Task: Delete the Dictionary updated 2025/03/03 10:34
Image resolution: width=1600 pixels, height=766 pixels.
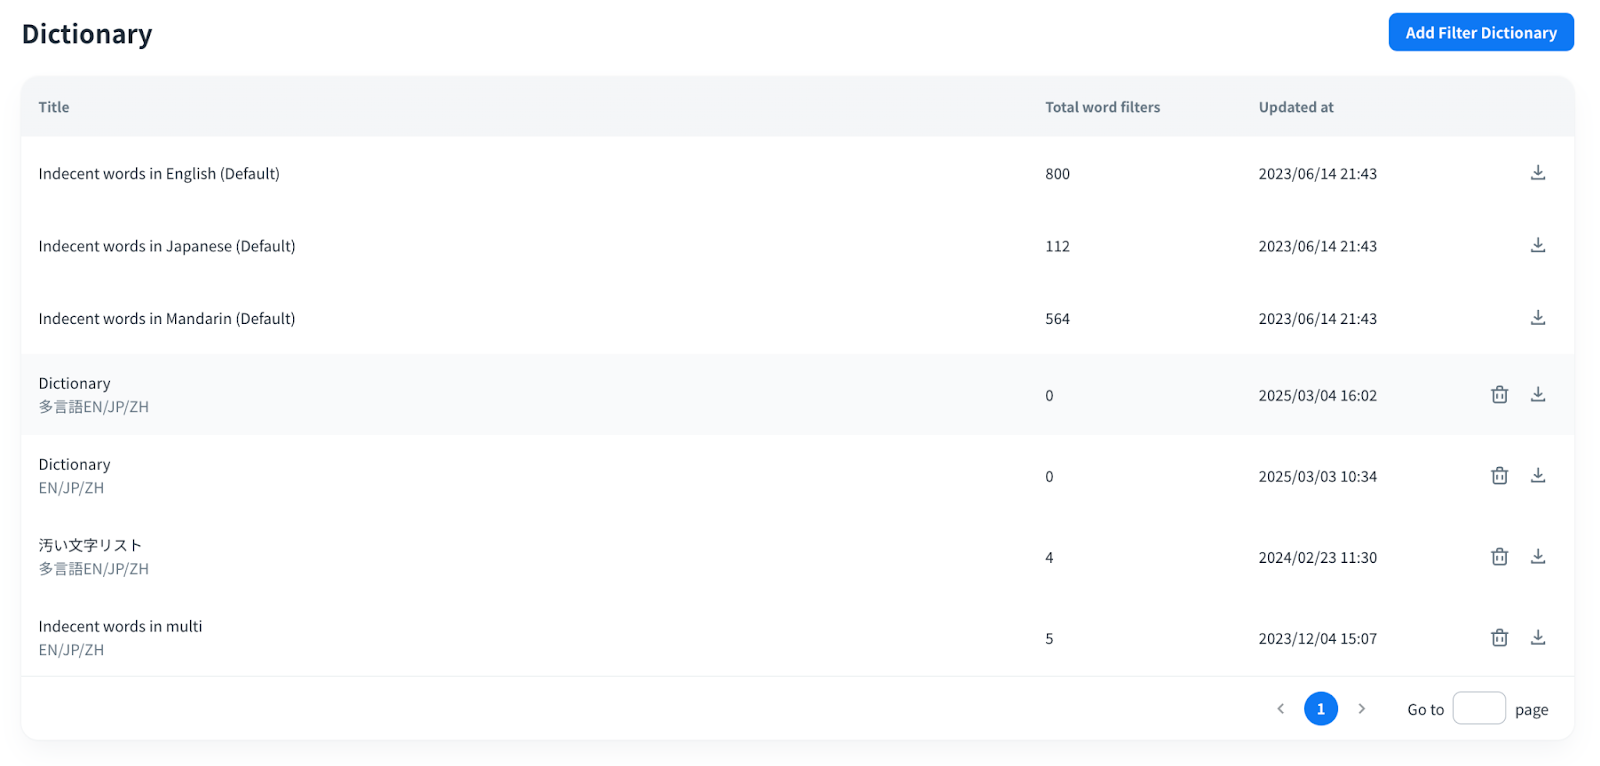Action: [x=1499, y=476]
